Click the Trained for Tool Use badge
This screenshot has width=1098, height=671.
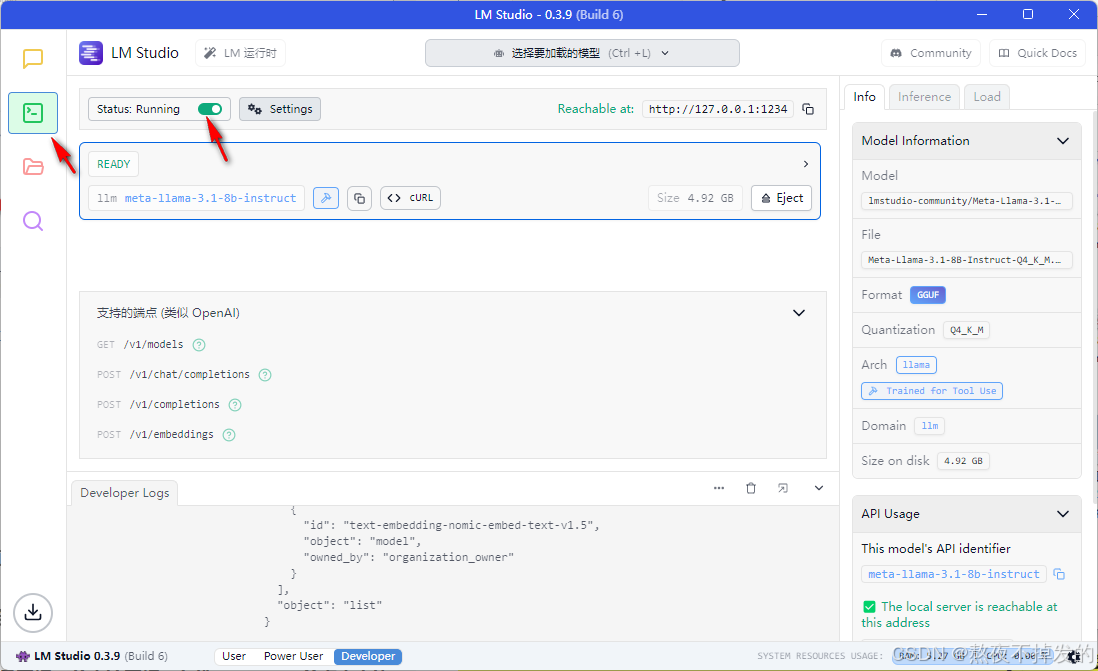coord(932,391)
